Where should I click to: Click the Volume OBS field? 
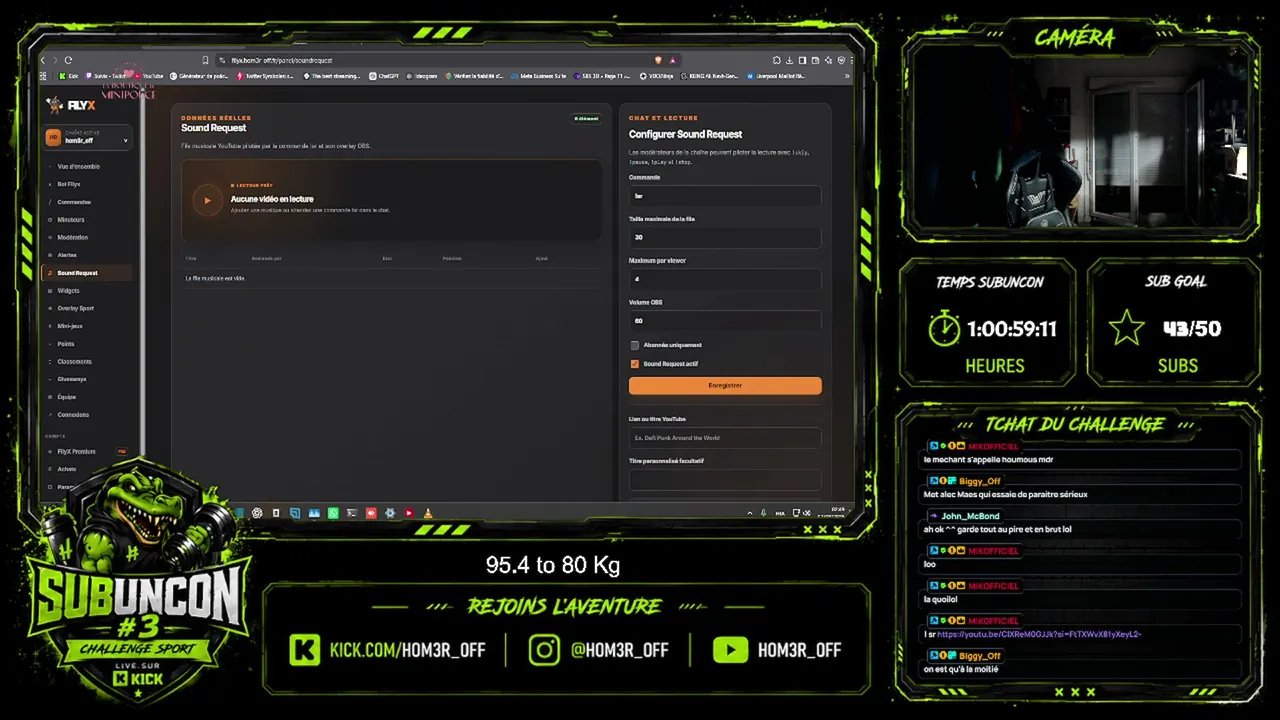[x=725, y=321]
